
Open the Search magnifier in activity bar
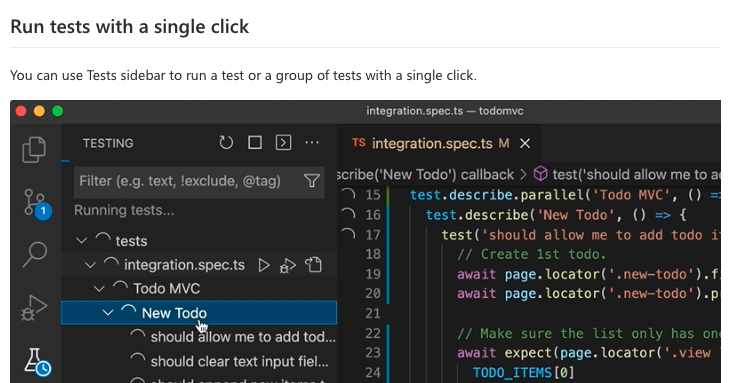35,255
